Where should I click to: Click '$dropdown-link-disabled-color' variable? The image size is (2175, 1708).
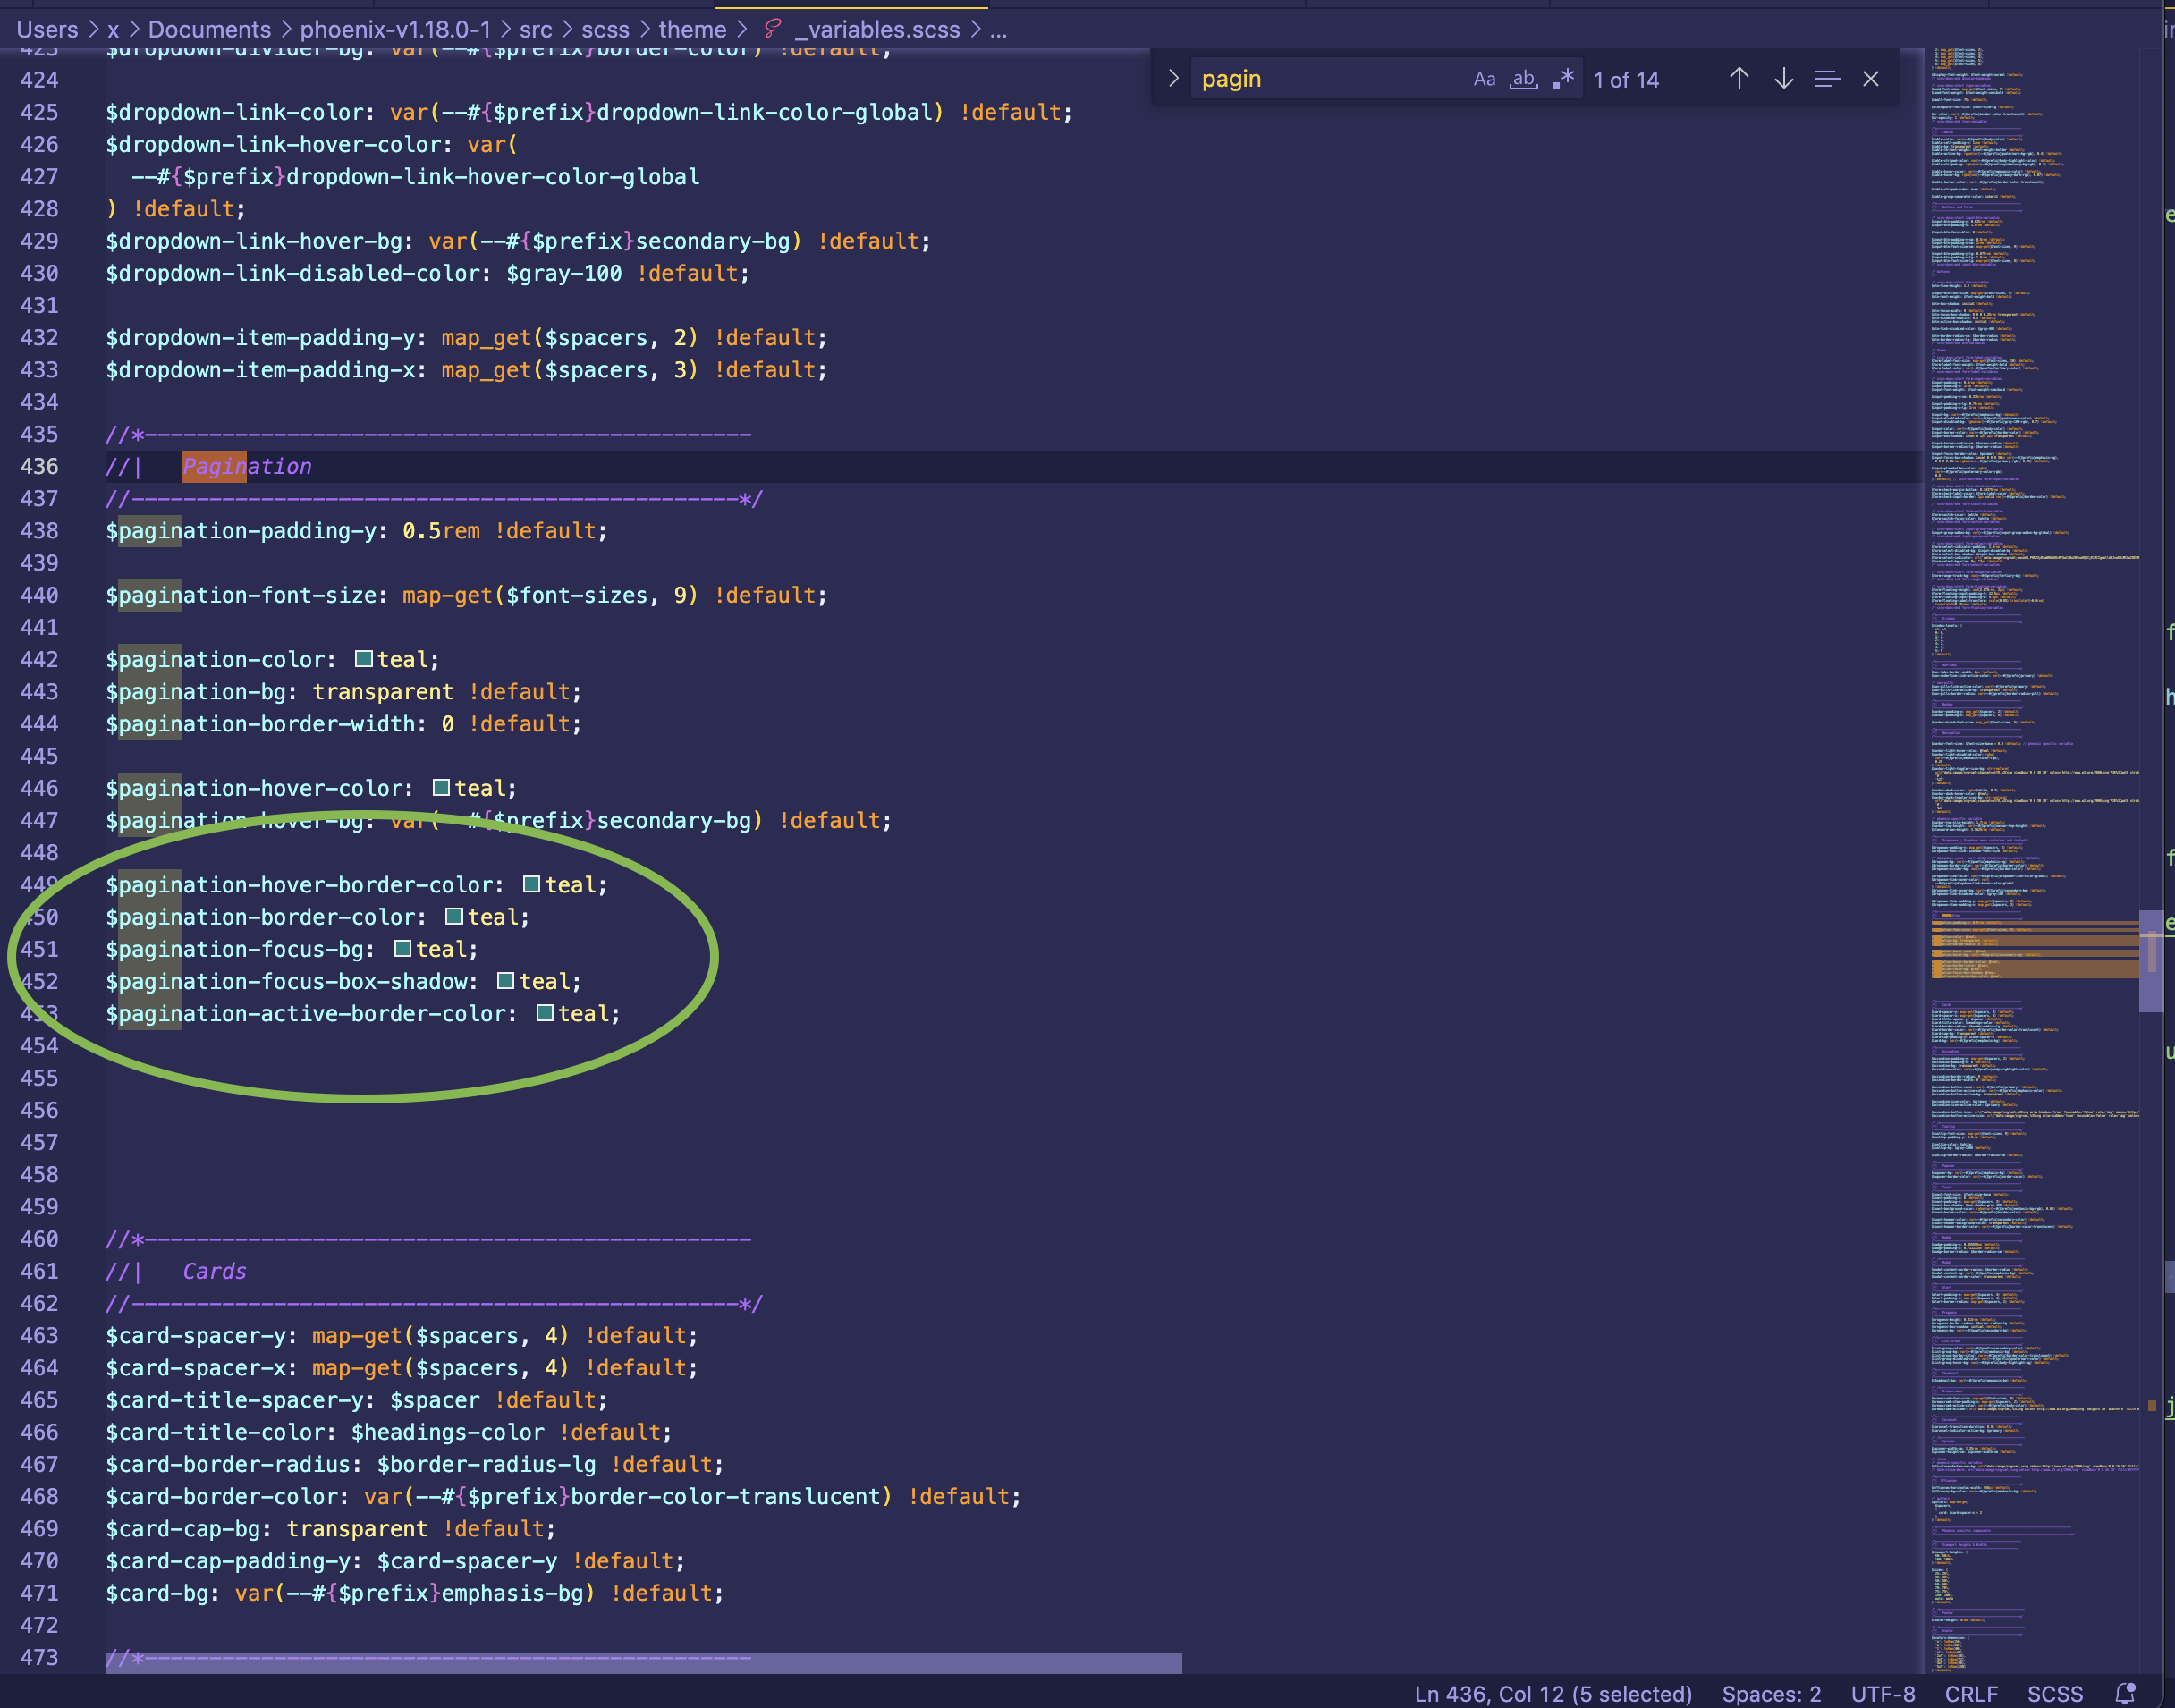coord(293,273)
